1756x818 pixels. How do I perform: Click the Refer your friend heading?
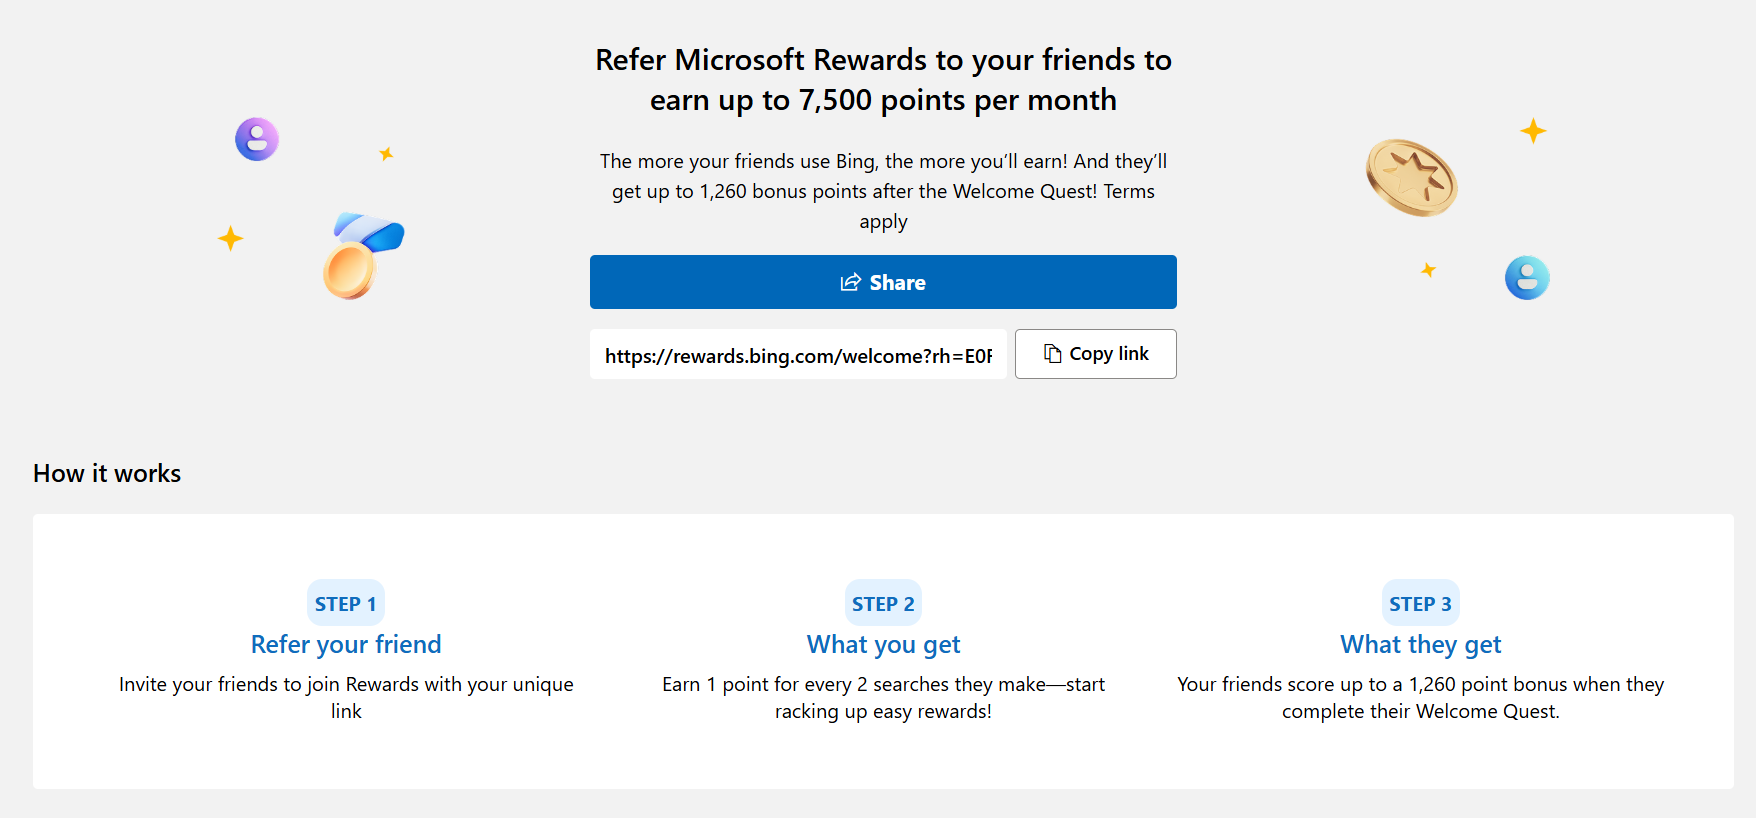[345, 645]
